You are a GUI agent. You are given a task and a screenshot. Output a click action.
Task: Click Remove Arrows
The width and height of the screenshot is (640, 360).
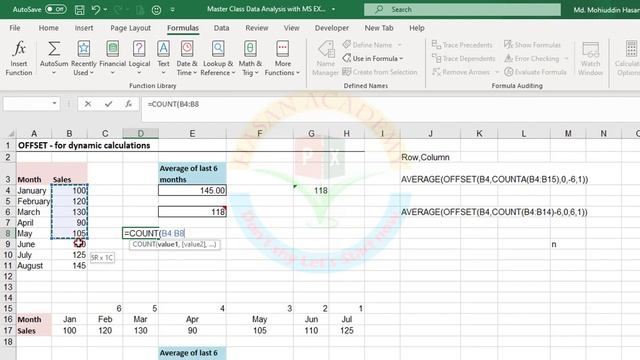461,72
